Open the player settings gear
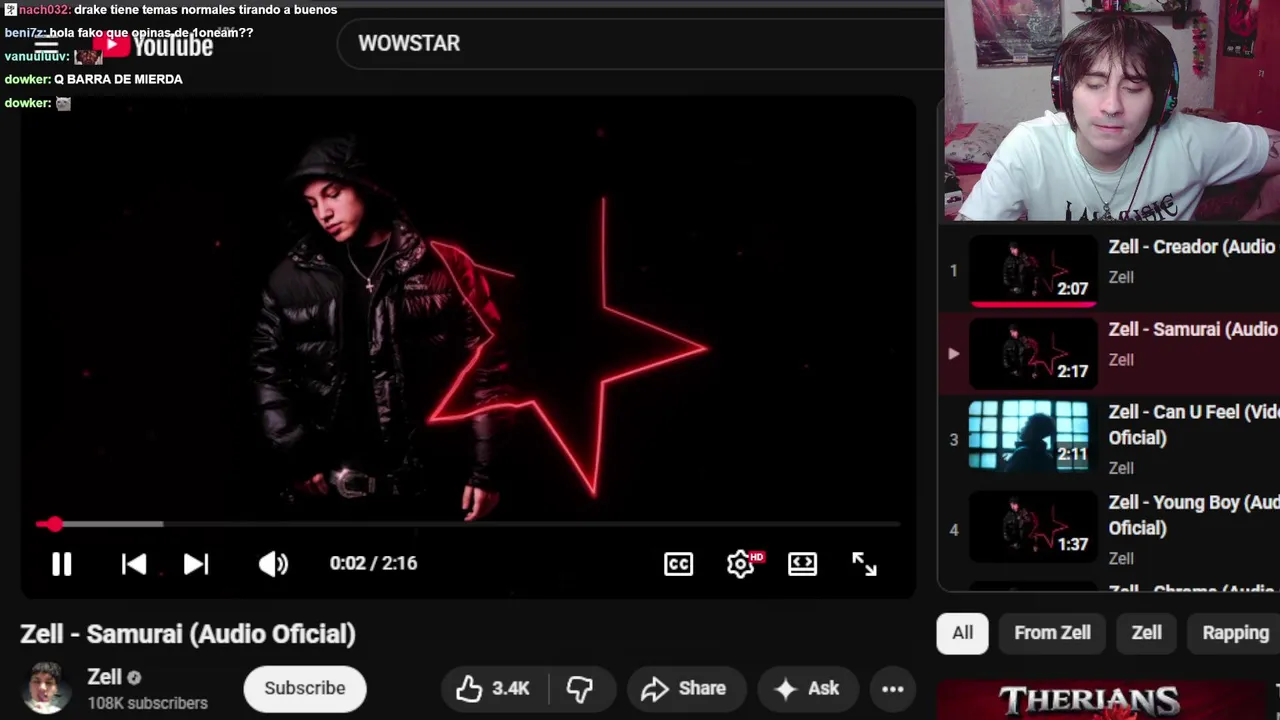Screen dimensions: 1280x720 pyautogui.click(x=741, y=564)
